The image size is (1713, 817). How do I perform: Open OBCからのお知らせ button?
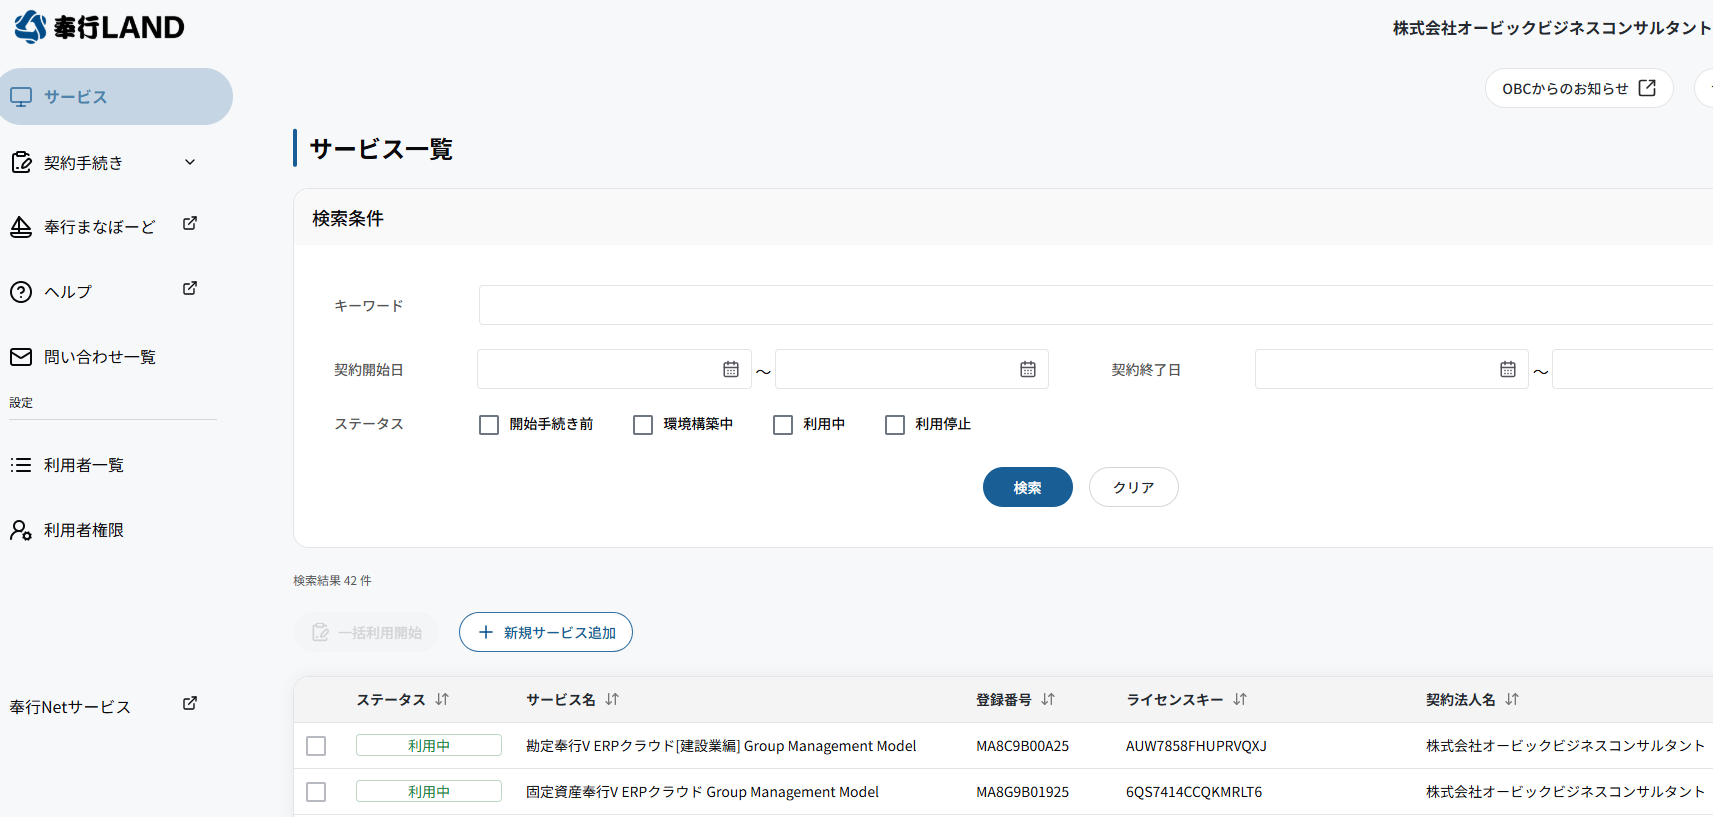(1579, 88)
